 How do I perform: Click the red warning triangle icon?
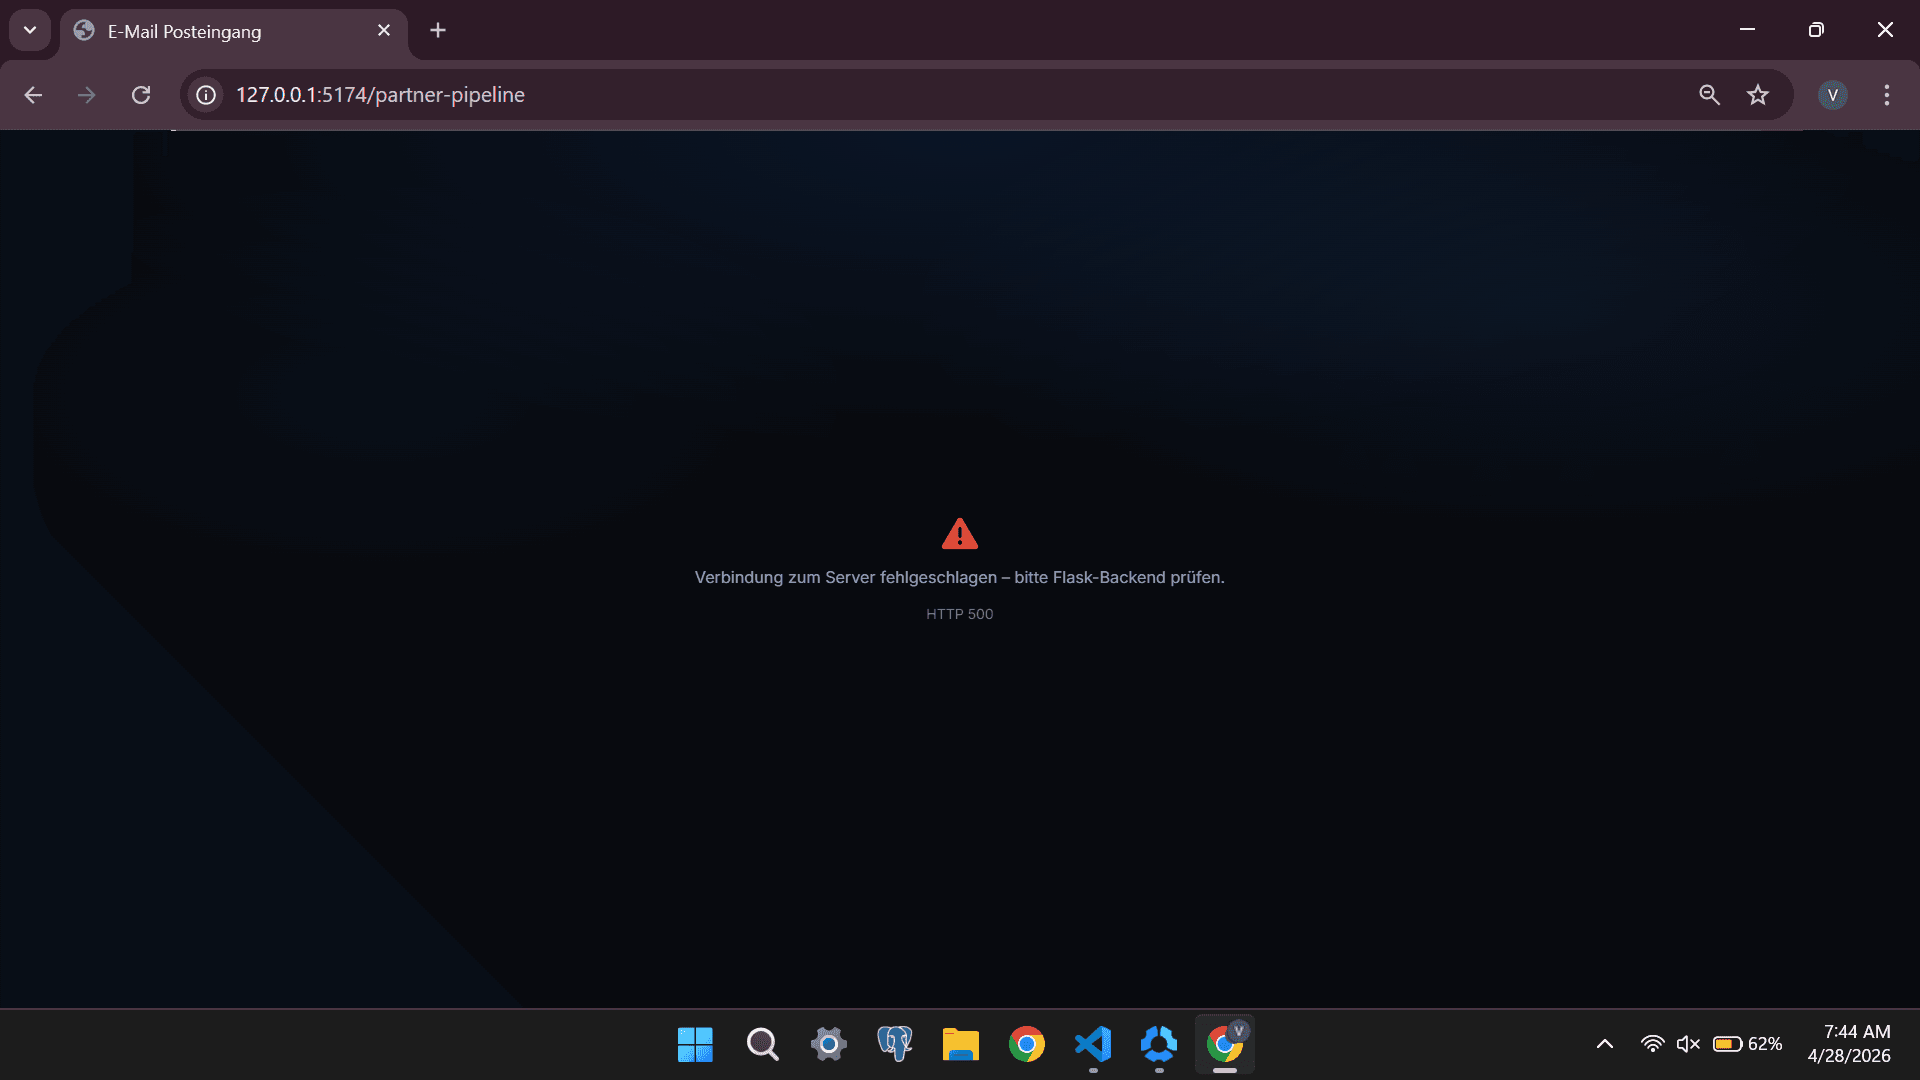(x=960, y=534)
